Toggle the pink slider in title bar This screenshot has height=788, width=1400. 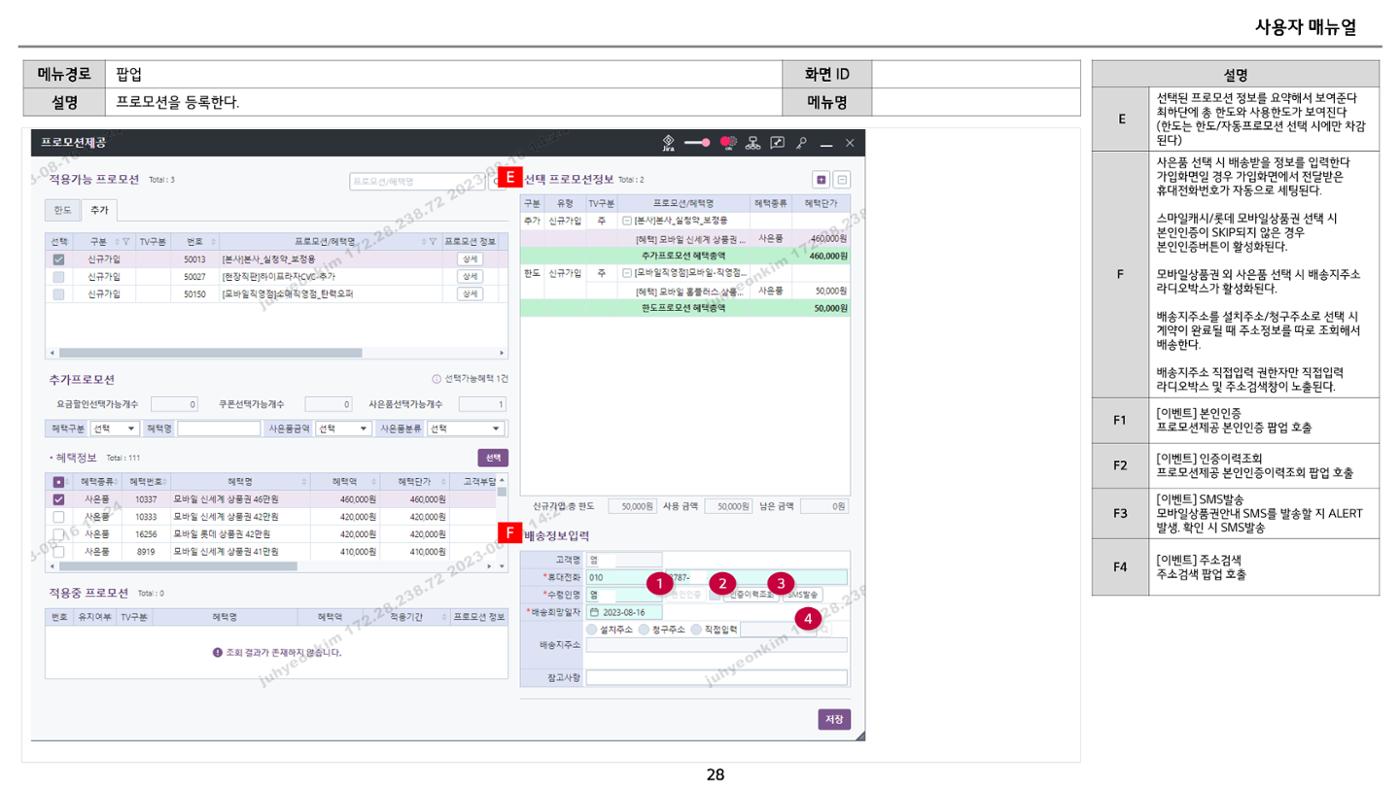coord(698,143)
